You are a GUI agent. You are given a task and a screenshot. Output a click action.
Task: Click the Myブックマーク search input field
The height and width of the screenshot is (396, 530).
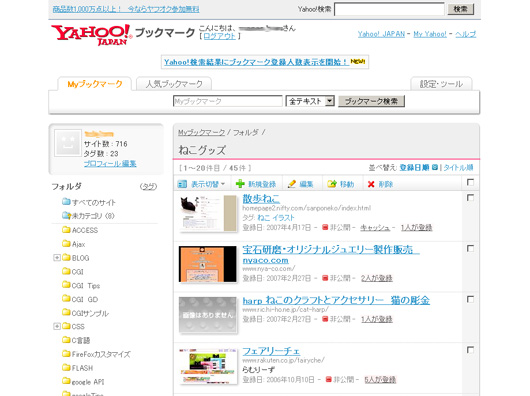pyautogui.click(x=227, y=101)
